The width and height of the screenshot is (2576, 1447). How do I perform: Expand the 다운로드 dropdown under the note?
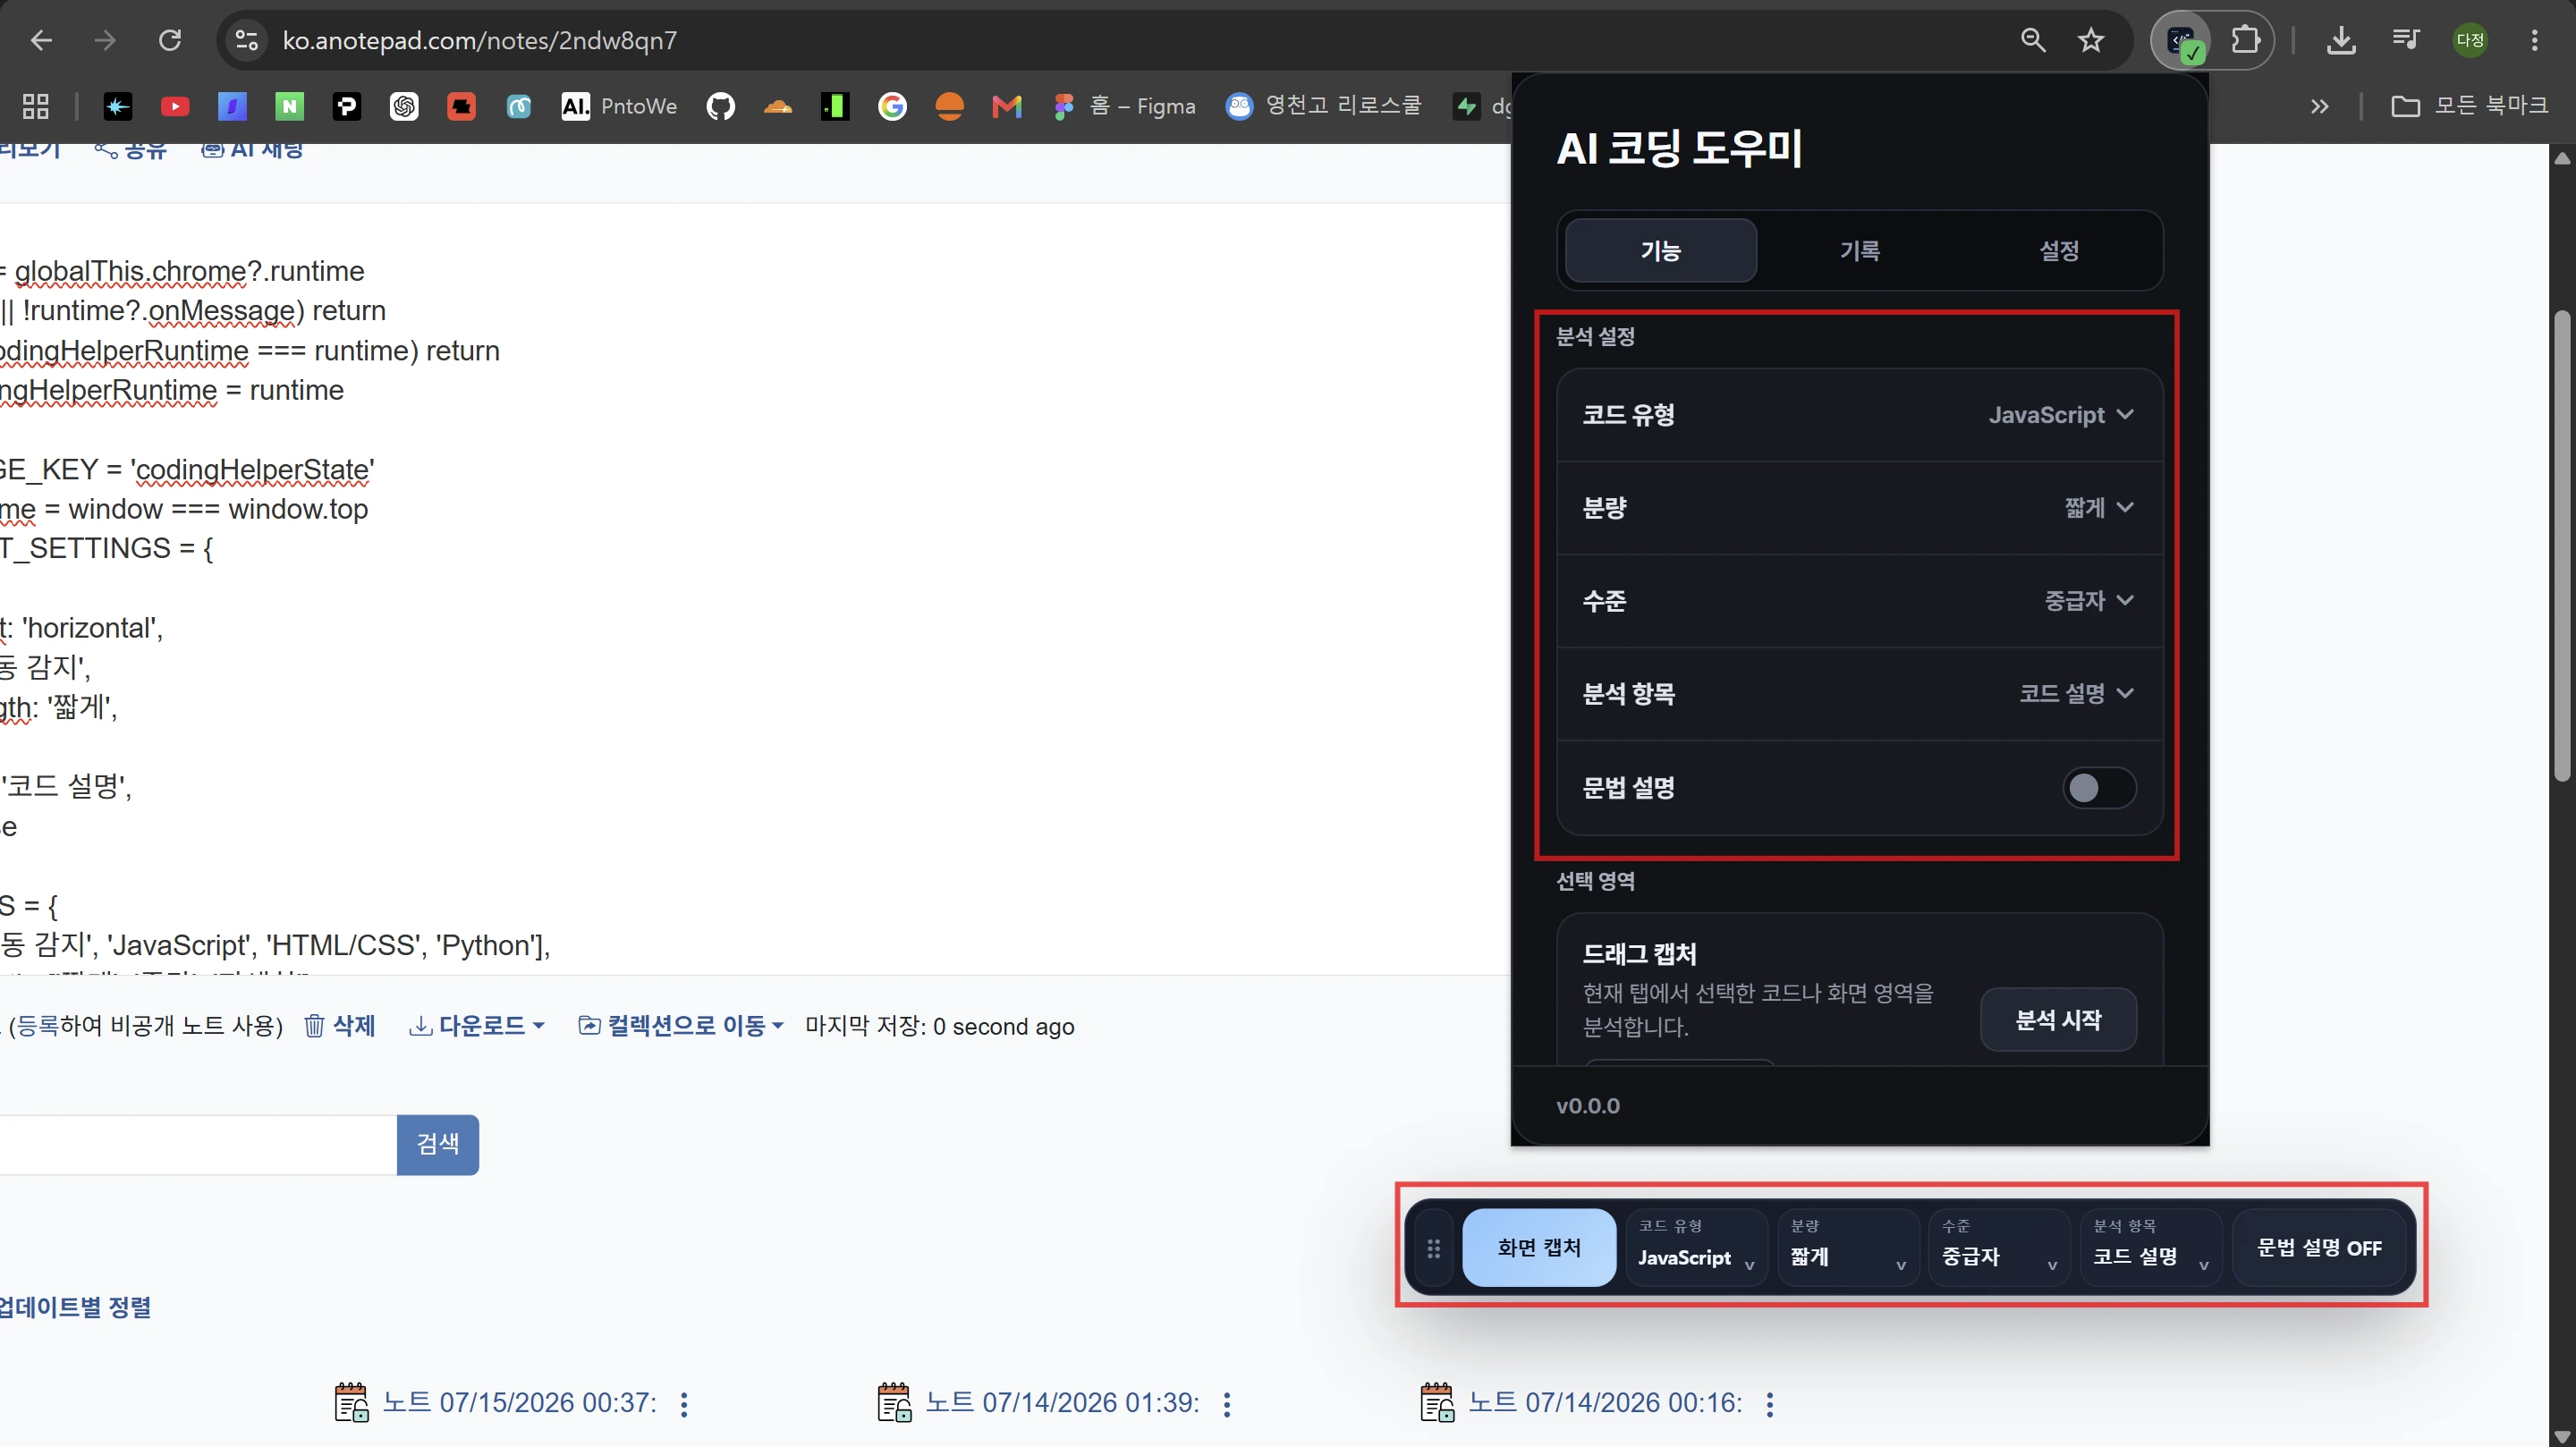pyautogui.click(x=477, y=1026)
